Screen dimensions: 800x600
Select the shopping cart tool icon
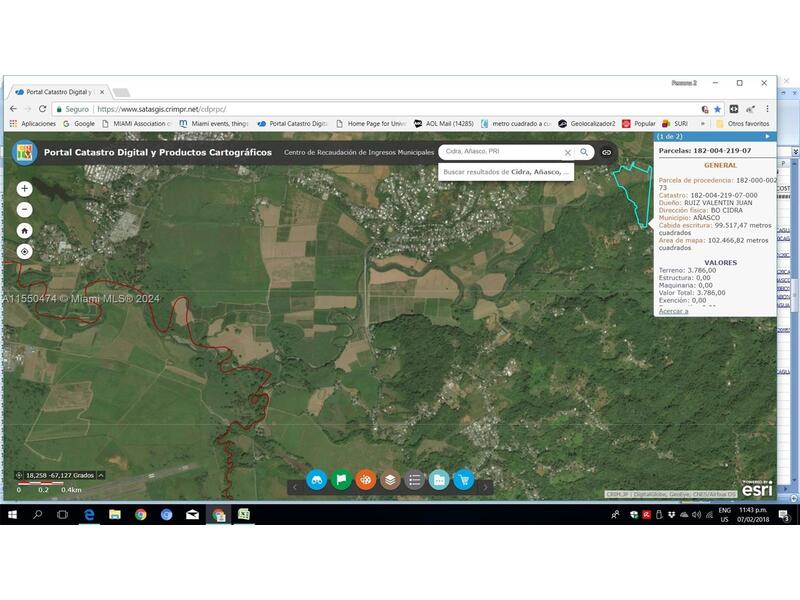[x=464, y=480]
